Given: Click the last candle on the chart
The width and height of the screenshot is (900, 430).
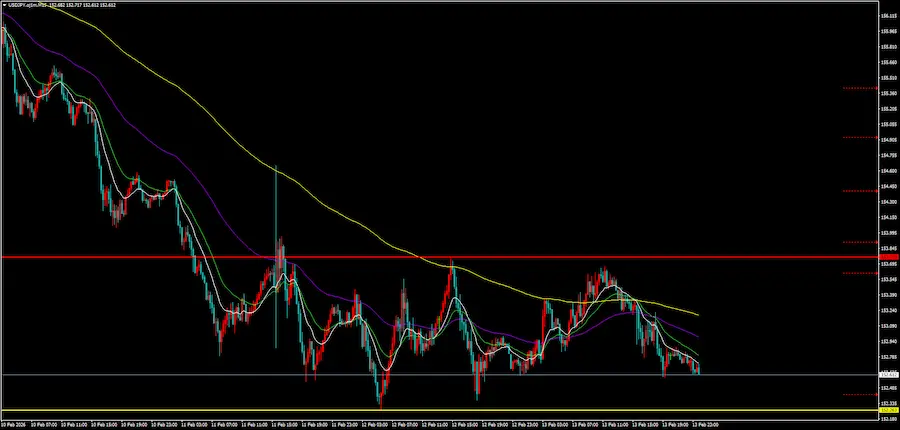Looking at the screenshot, I should click(x=697, y=370).
